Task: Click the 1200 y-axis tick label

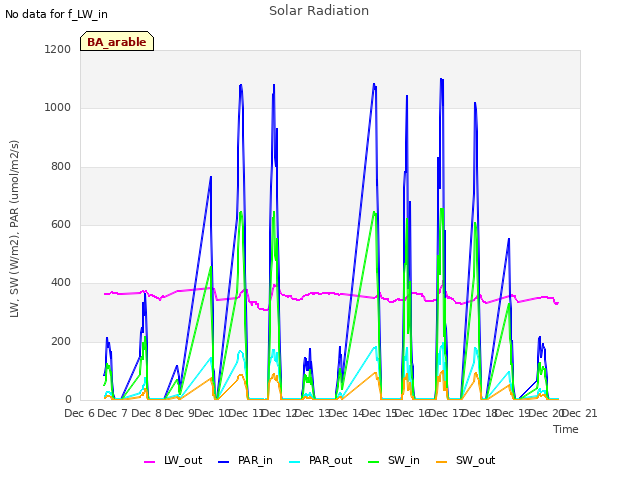Action: click(x=58, y=49)
